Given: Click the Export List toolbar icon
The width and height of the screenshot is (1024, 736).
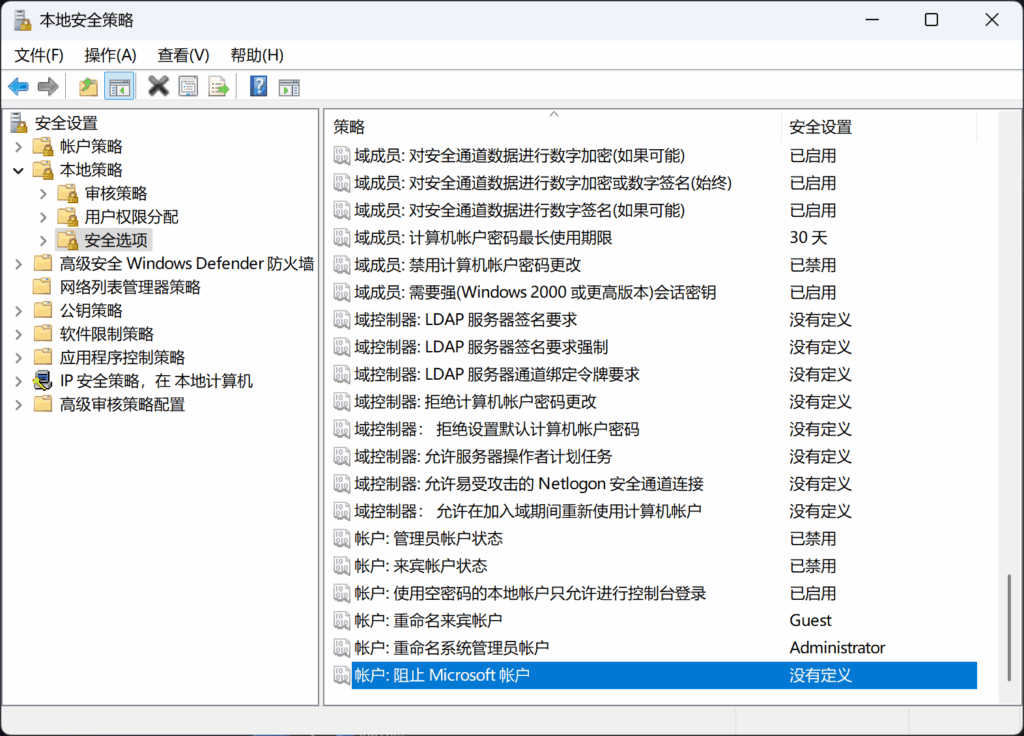Looking at the screenshot, I should tap(219, 86).
